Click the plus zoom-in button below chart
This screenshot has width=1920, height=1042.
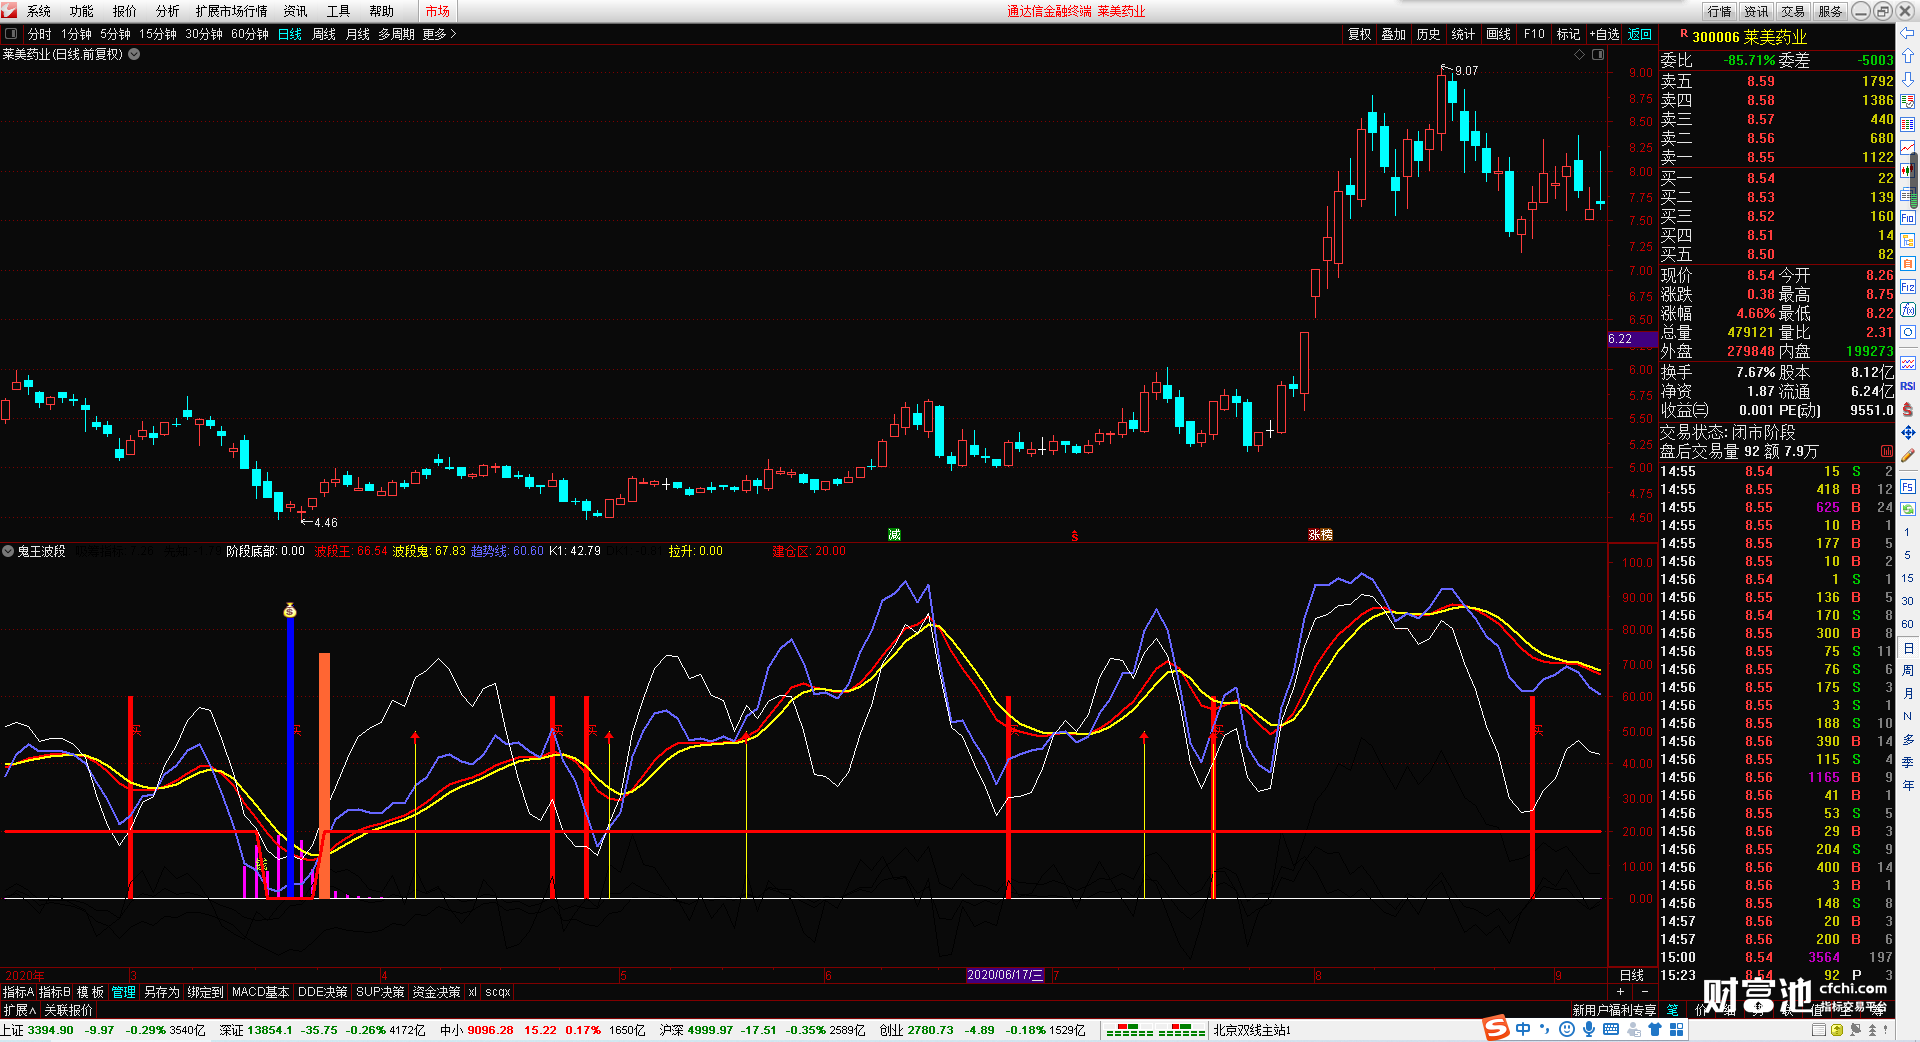pos(1620,992)
